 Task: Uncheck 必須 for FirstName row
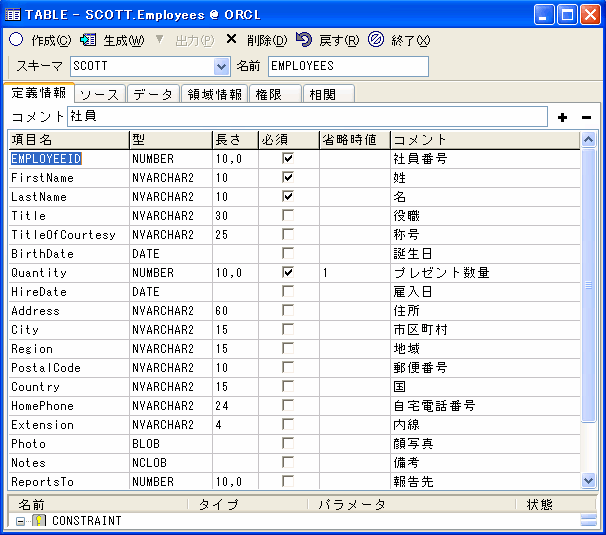288,177
